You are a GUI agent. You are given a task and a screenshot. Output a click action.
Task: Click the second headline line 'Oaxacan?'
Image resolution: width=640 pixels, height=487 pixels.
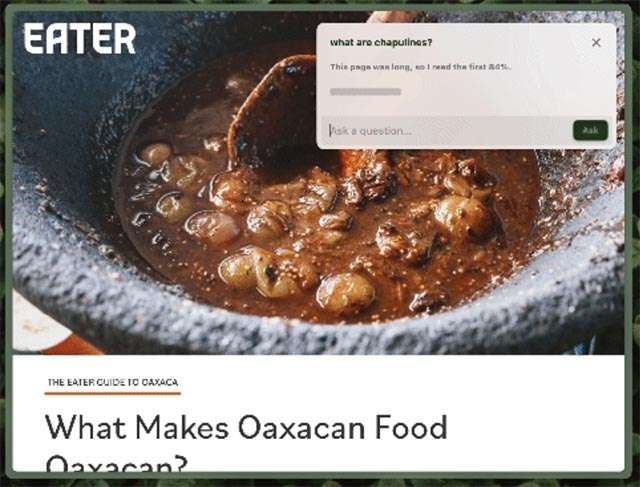coord(117,463)
